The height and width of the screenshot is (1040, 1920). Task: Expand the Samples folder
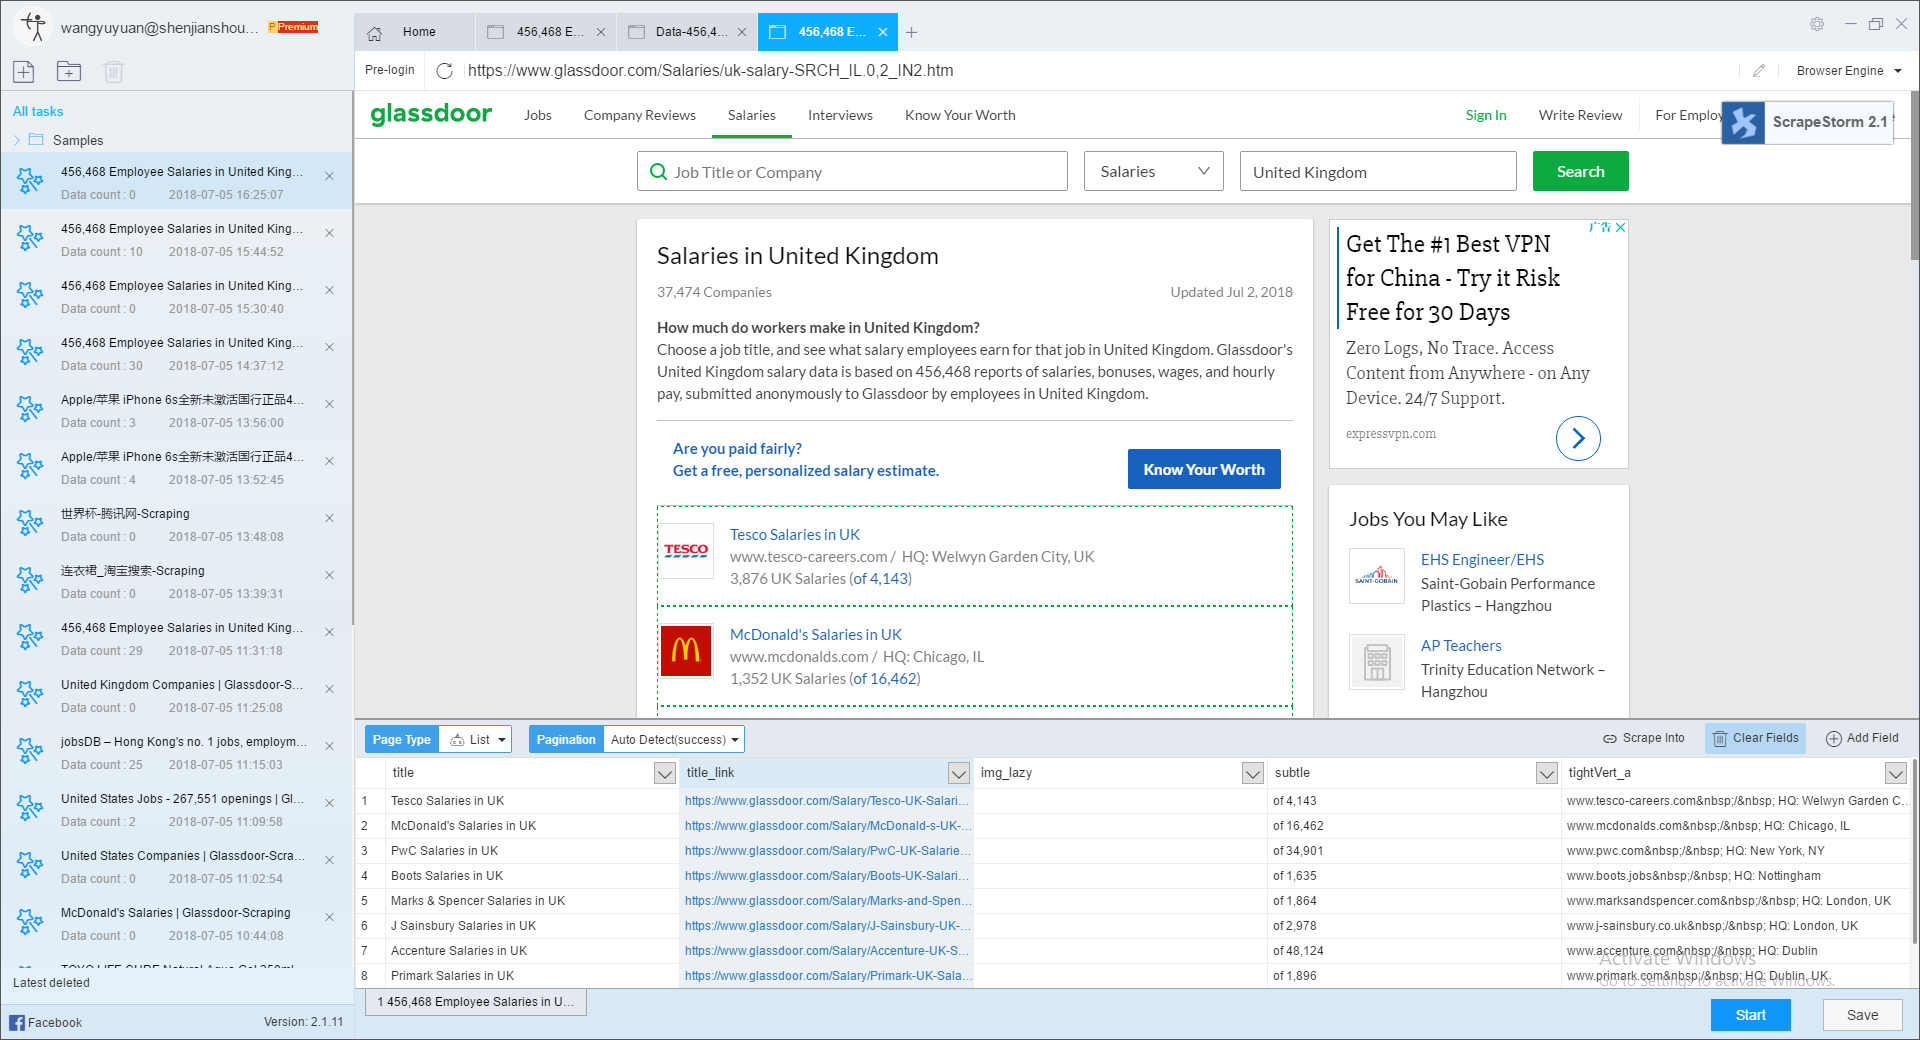[x=17, y=140]
